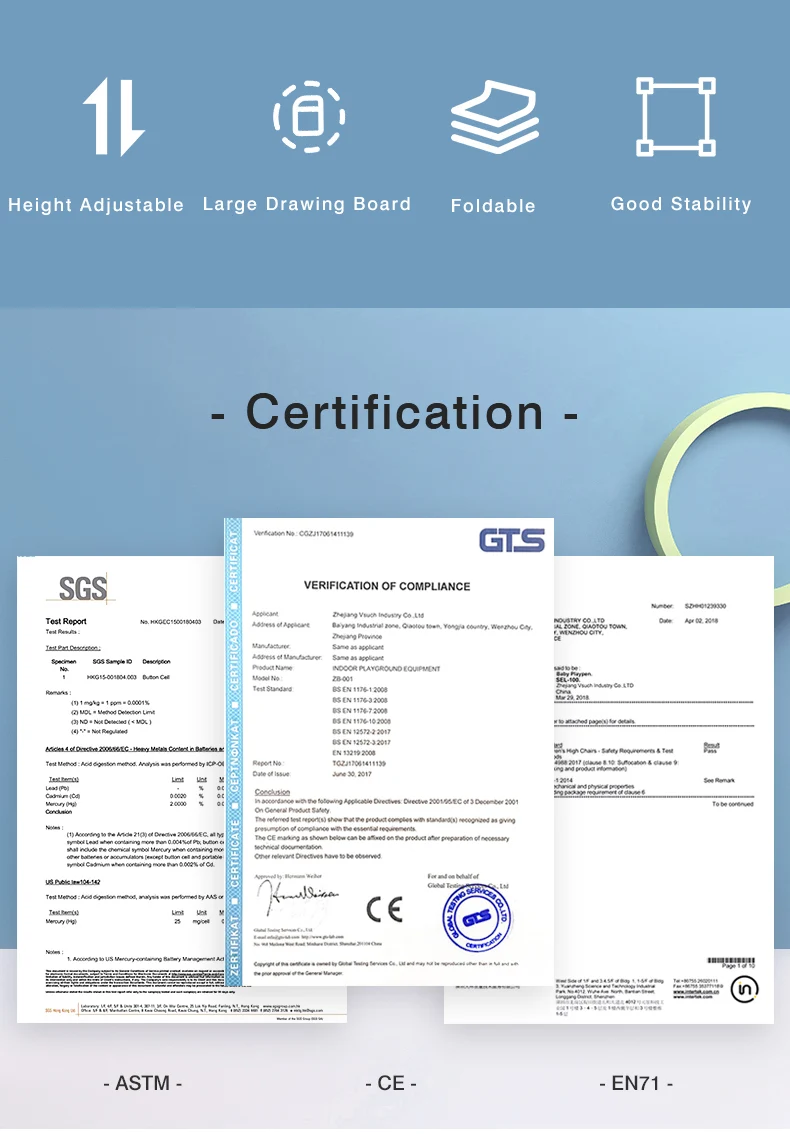790x1134 pixels.
Task: Click the 'VERIFICATION OF COMPLIANCE' title
Action: pos(387,587)
